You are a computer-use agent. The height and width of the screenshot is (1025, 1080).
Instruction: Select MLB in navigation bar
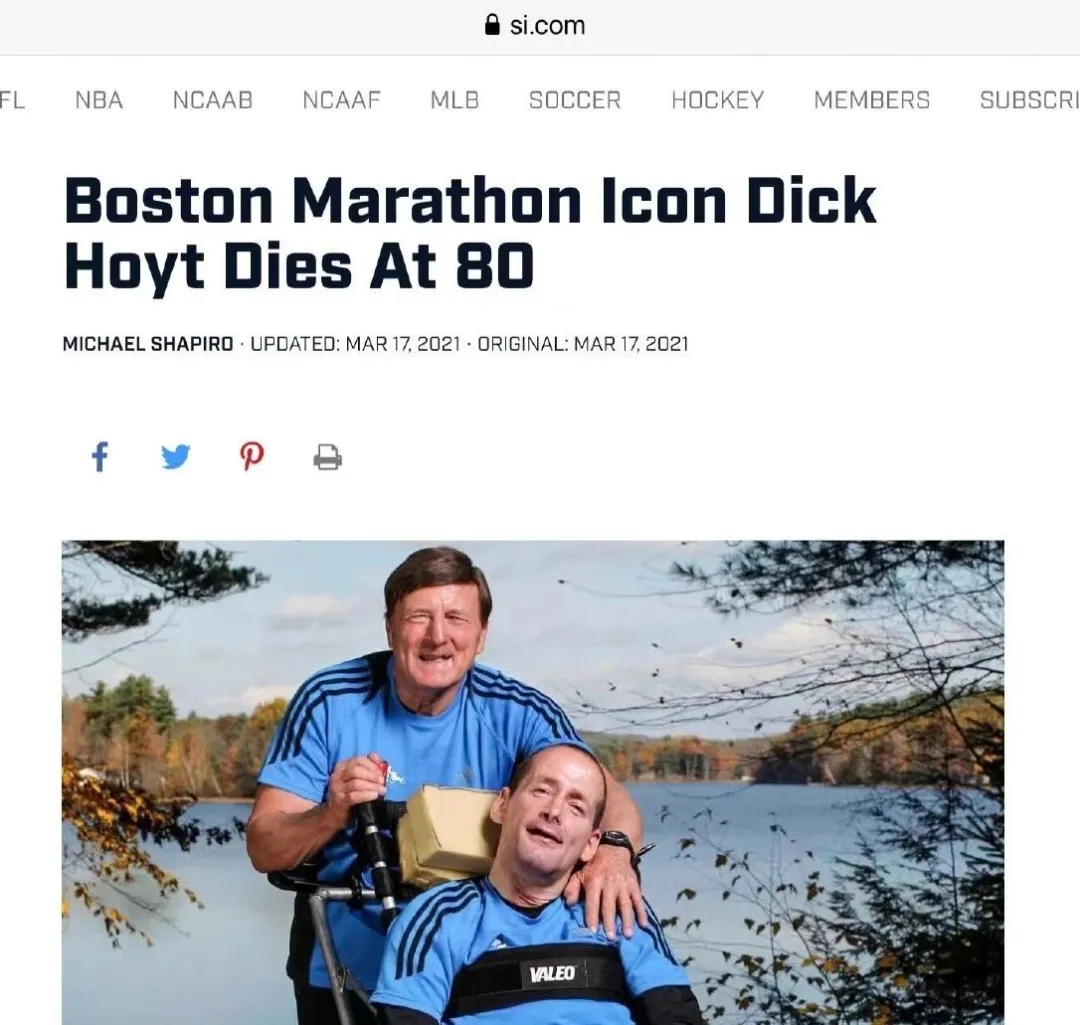point(455,100)
